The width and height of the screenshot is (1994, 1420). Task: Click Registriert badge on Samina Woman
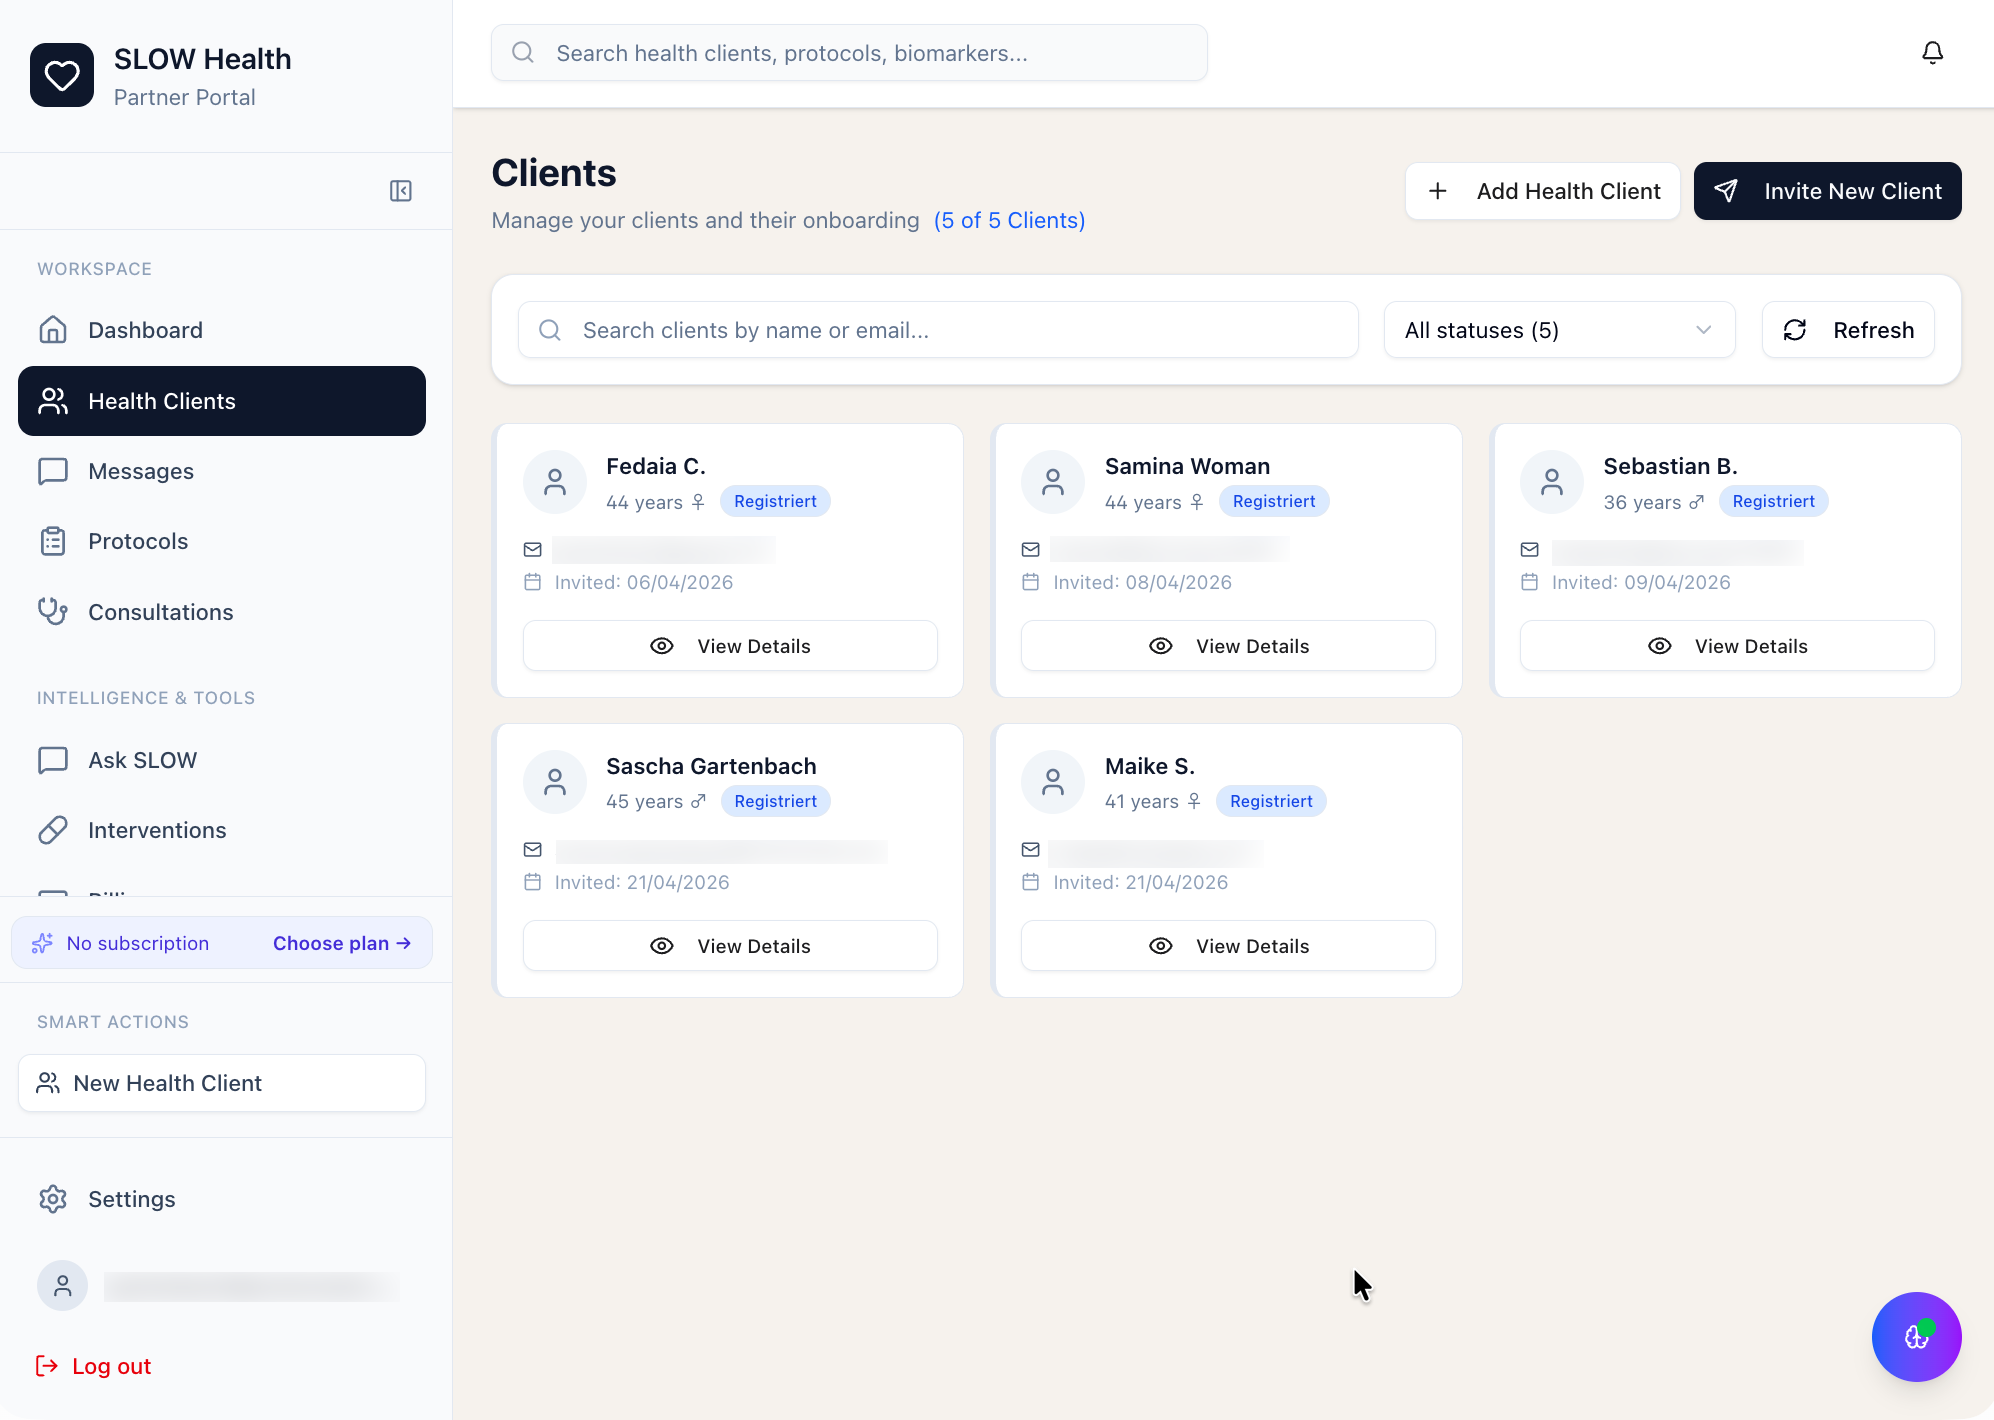pos(1274,501)
